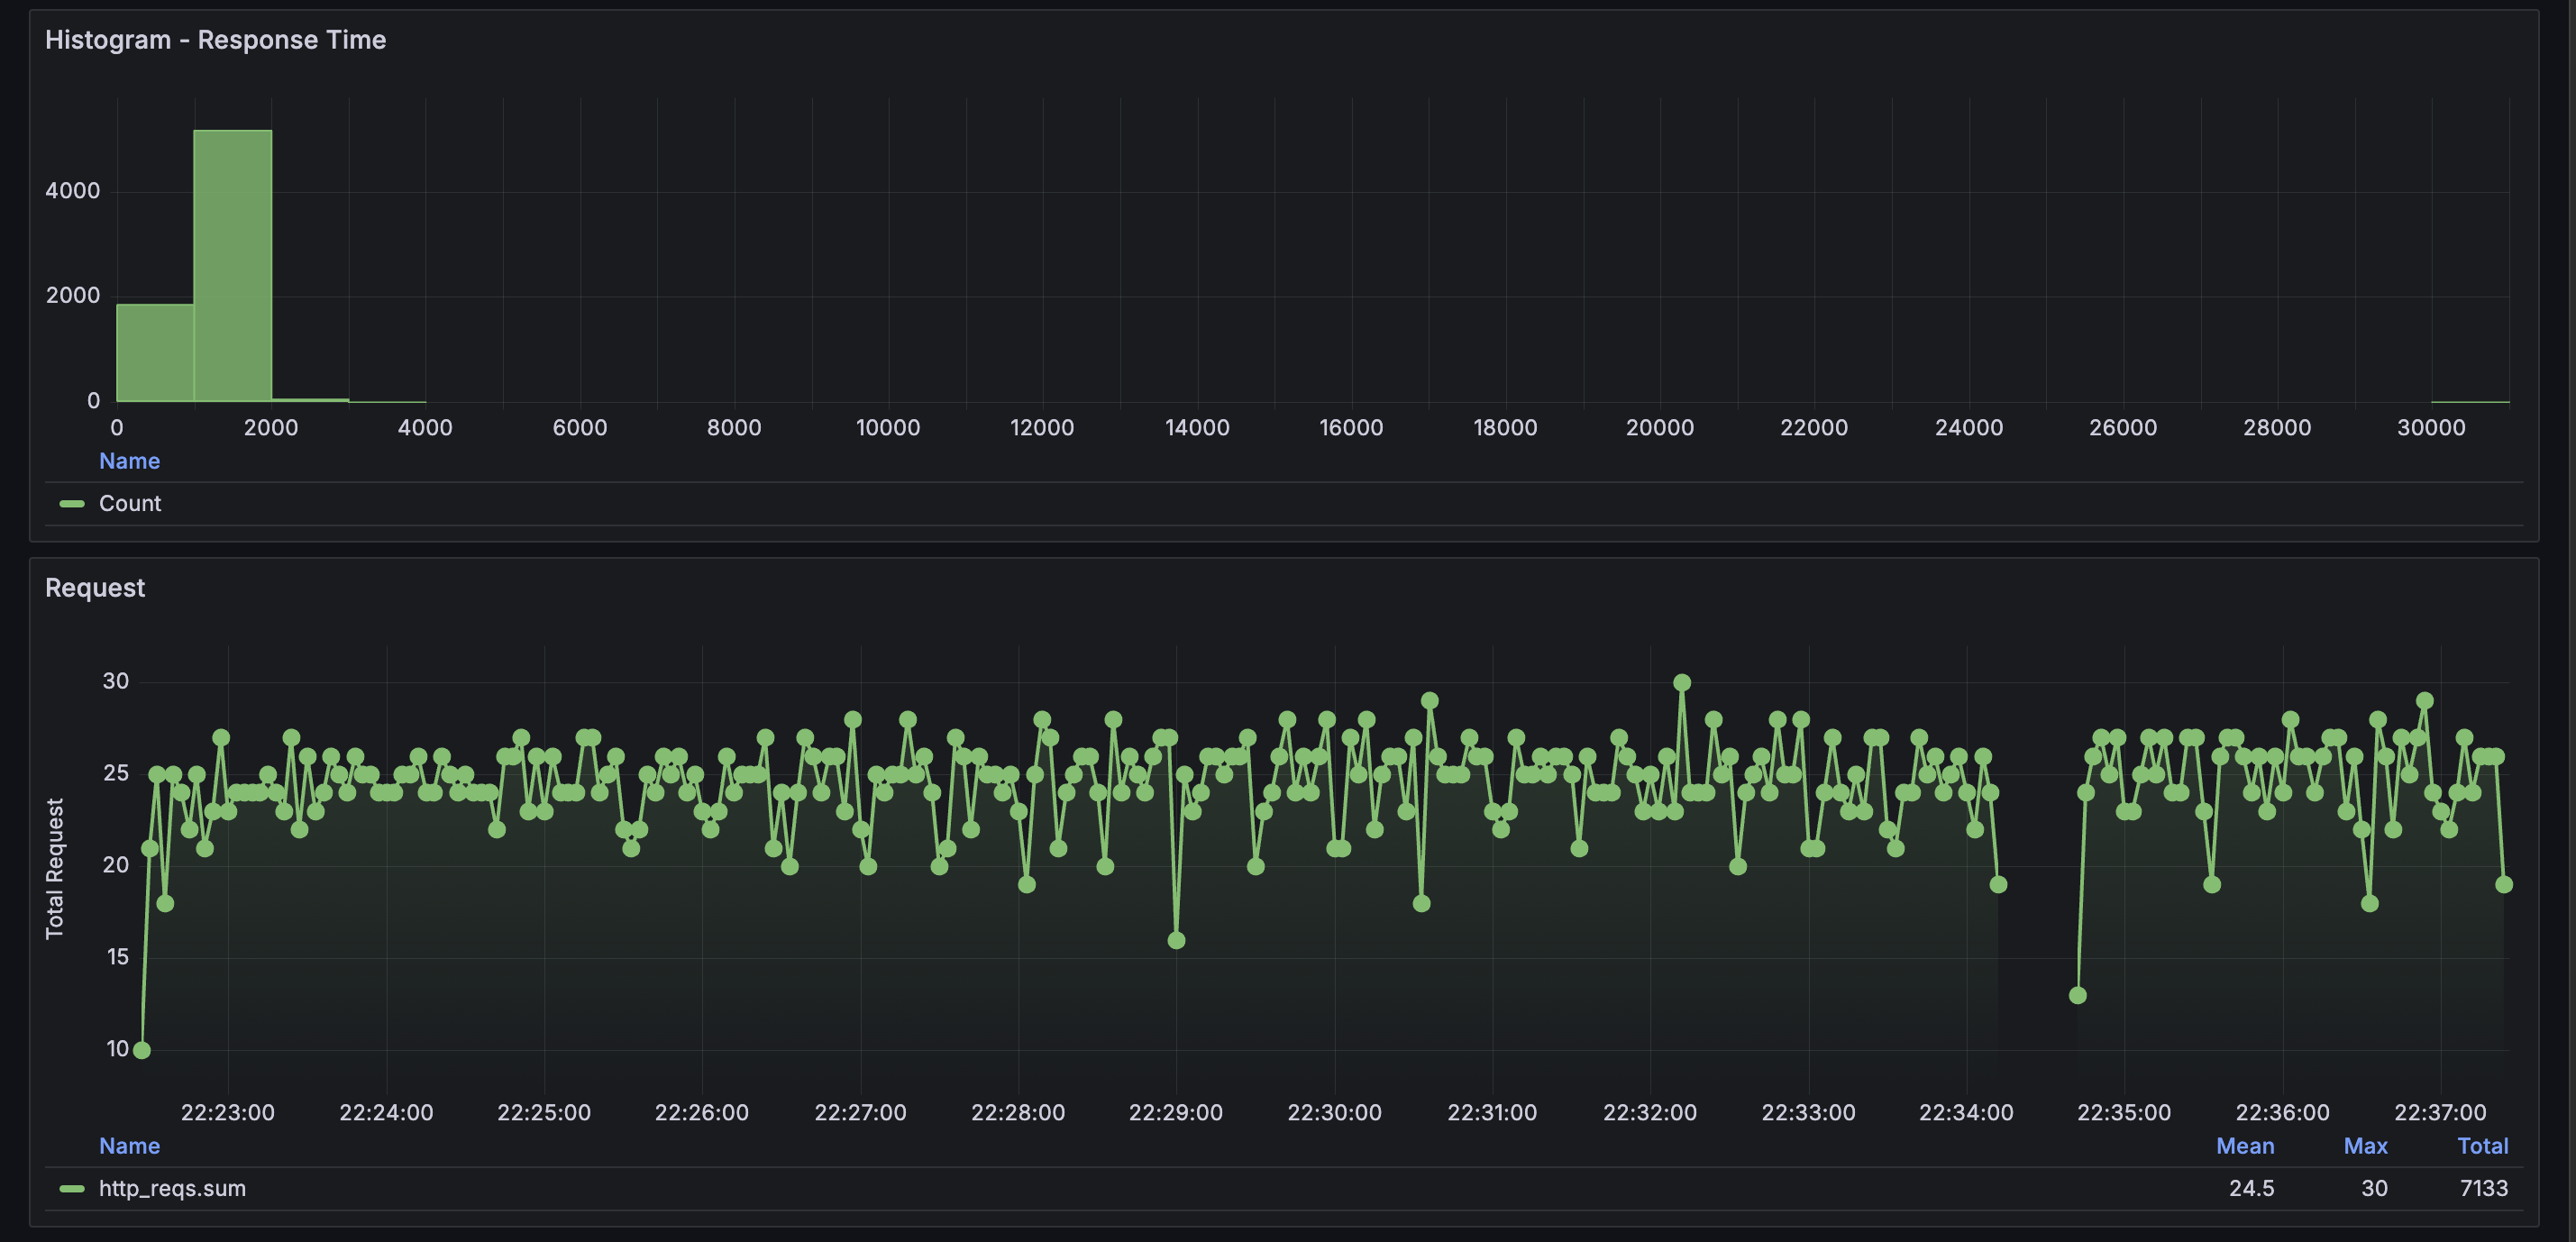2576x1242 pixels.
Task: Click the data point before the gap near 22:34:00
Action: (1998, 884)
